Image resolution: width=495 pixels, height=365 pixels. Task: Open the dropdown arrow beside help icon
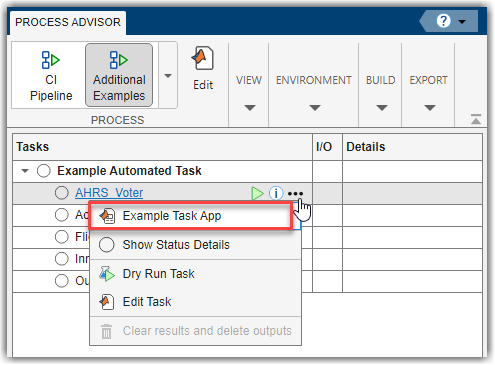click(462, 22)
